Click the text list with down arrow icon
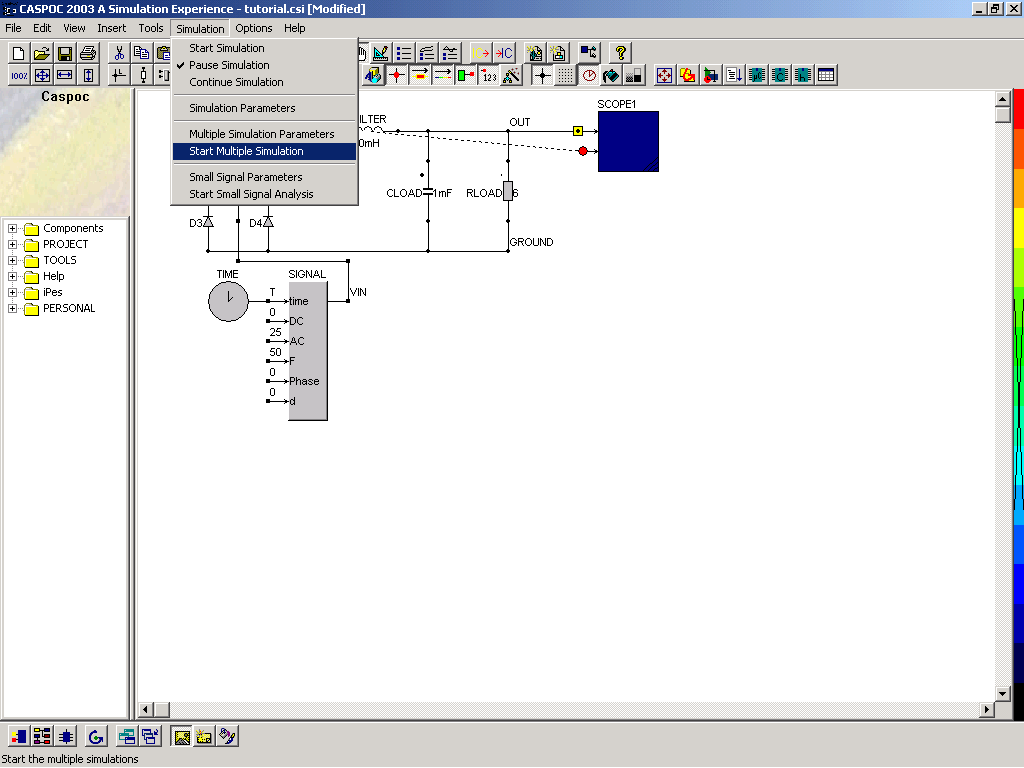1024x768 pixels. [733, 75]
